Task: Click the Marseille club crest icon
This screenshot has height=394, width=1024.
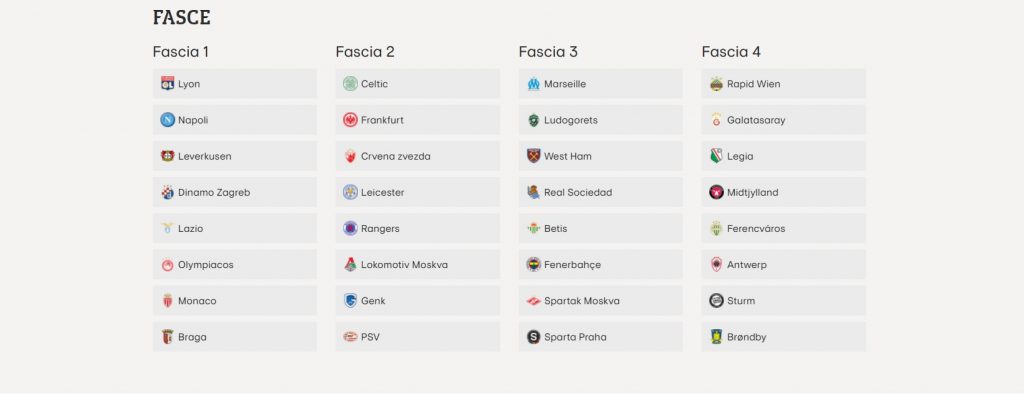Action: (534, 84)
